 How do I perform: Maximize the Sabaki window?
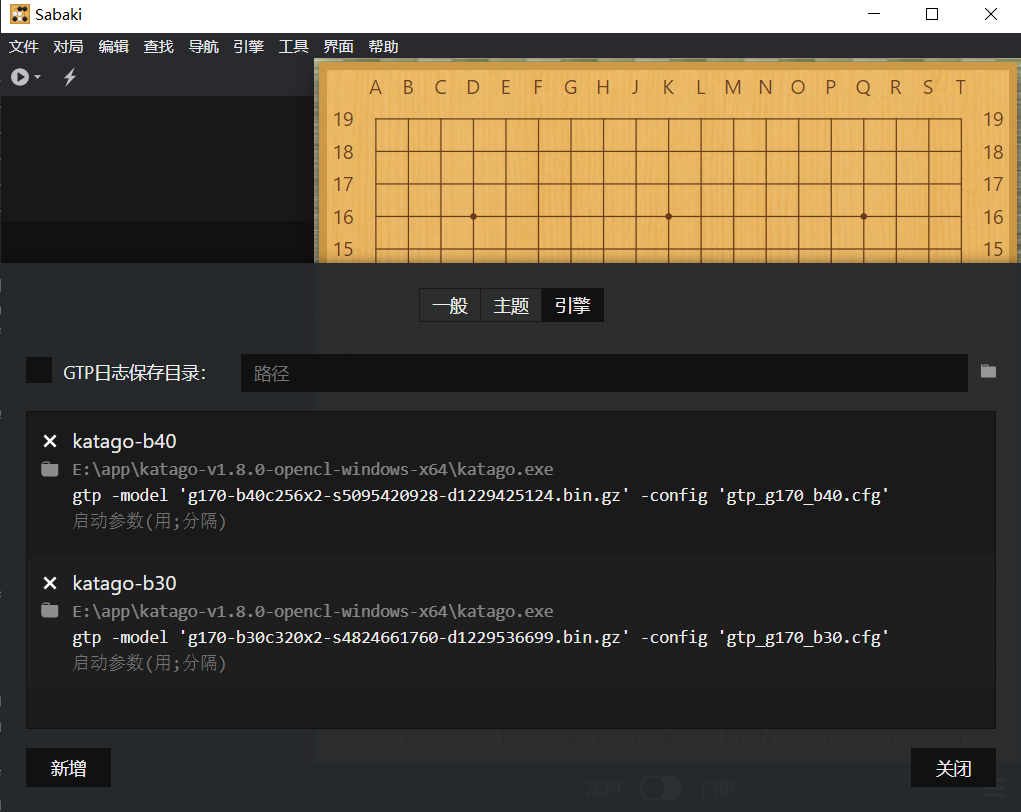tap(932, 14)
